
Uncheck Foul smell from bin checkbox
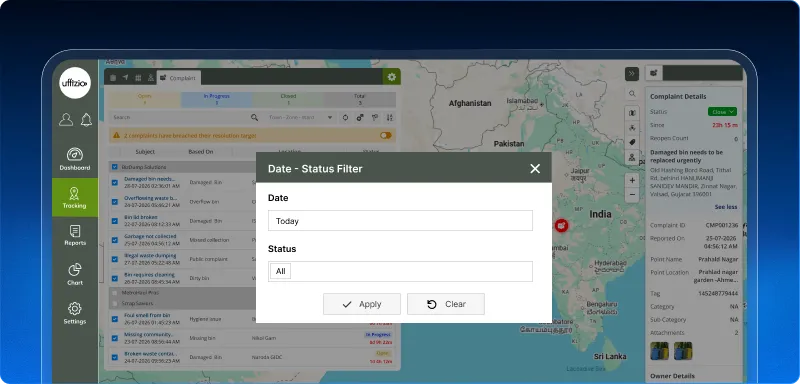(115, 319)
